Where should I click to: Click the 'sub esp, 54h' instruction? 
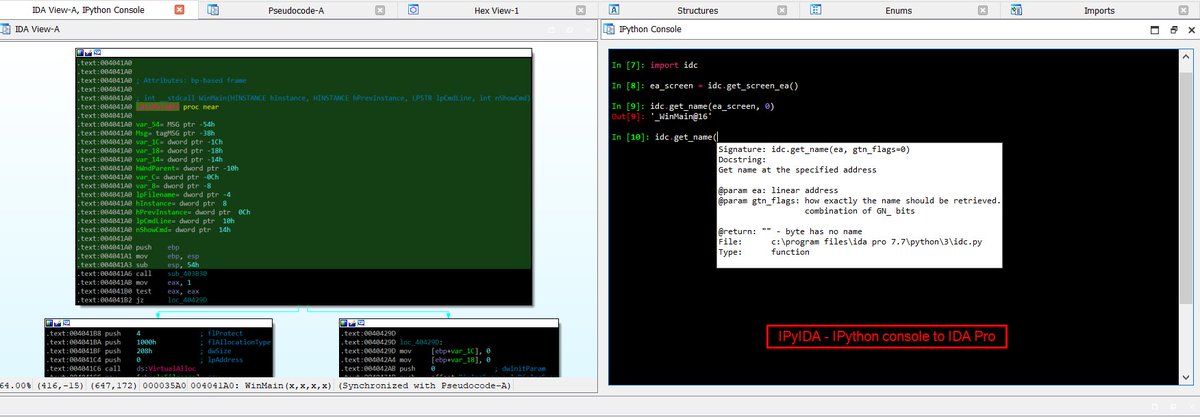click(x=168, y=265)
